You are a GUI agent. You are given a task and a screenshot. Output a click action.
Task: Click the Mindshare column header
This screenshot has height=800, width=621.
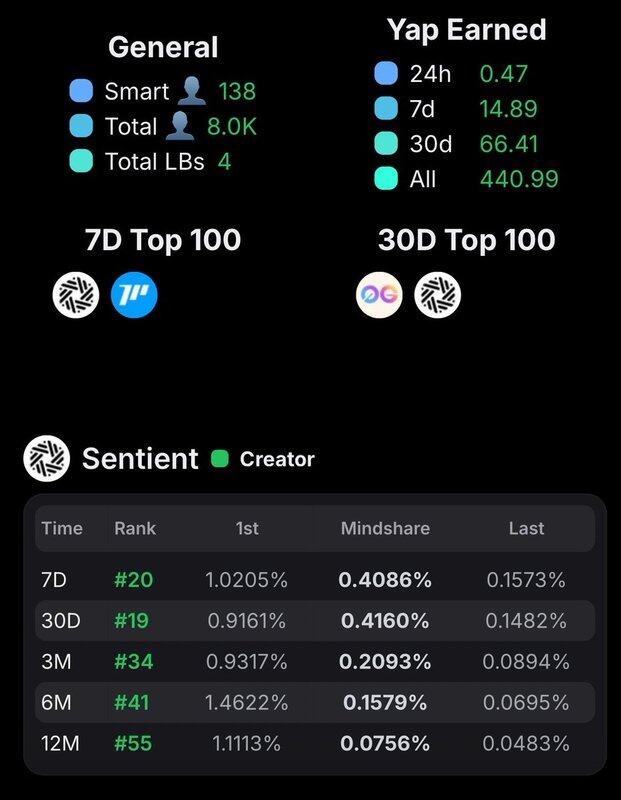386,528
